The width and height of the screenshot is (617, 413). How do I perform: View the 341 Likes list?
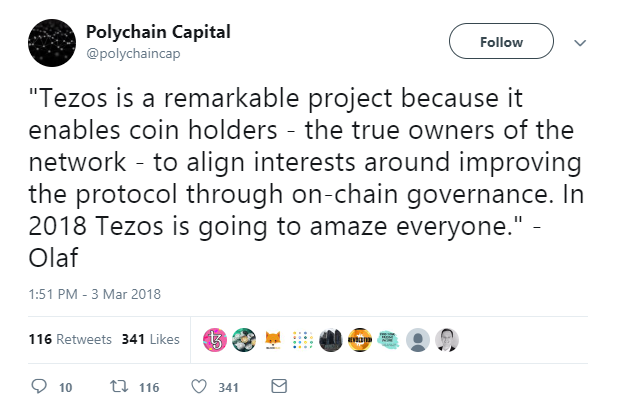[150, 339]
